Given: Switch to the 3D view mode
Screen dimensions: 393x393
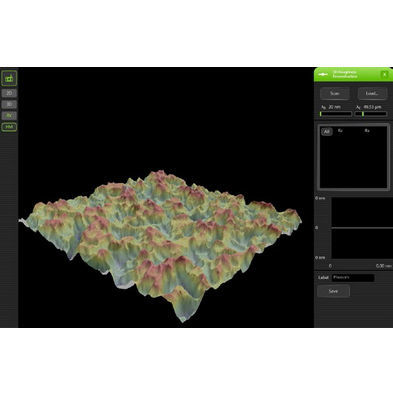Looking at the screenshot, I should tap(9, 104).
